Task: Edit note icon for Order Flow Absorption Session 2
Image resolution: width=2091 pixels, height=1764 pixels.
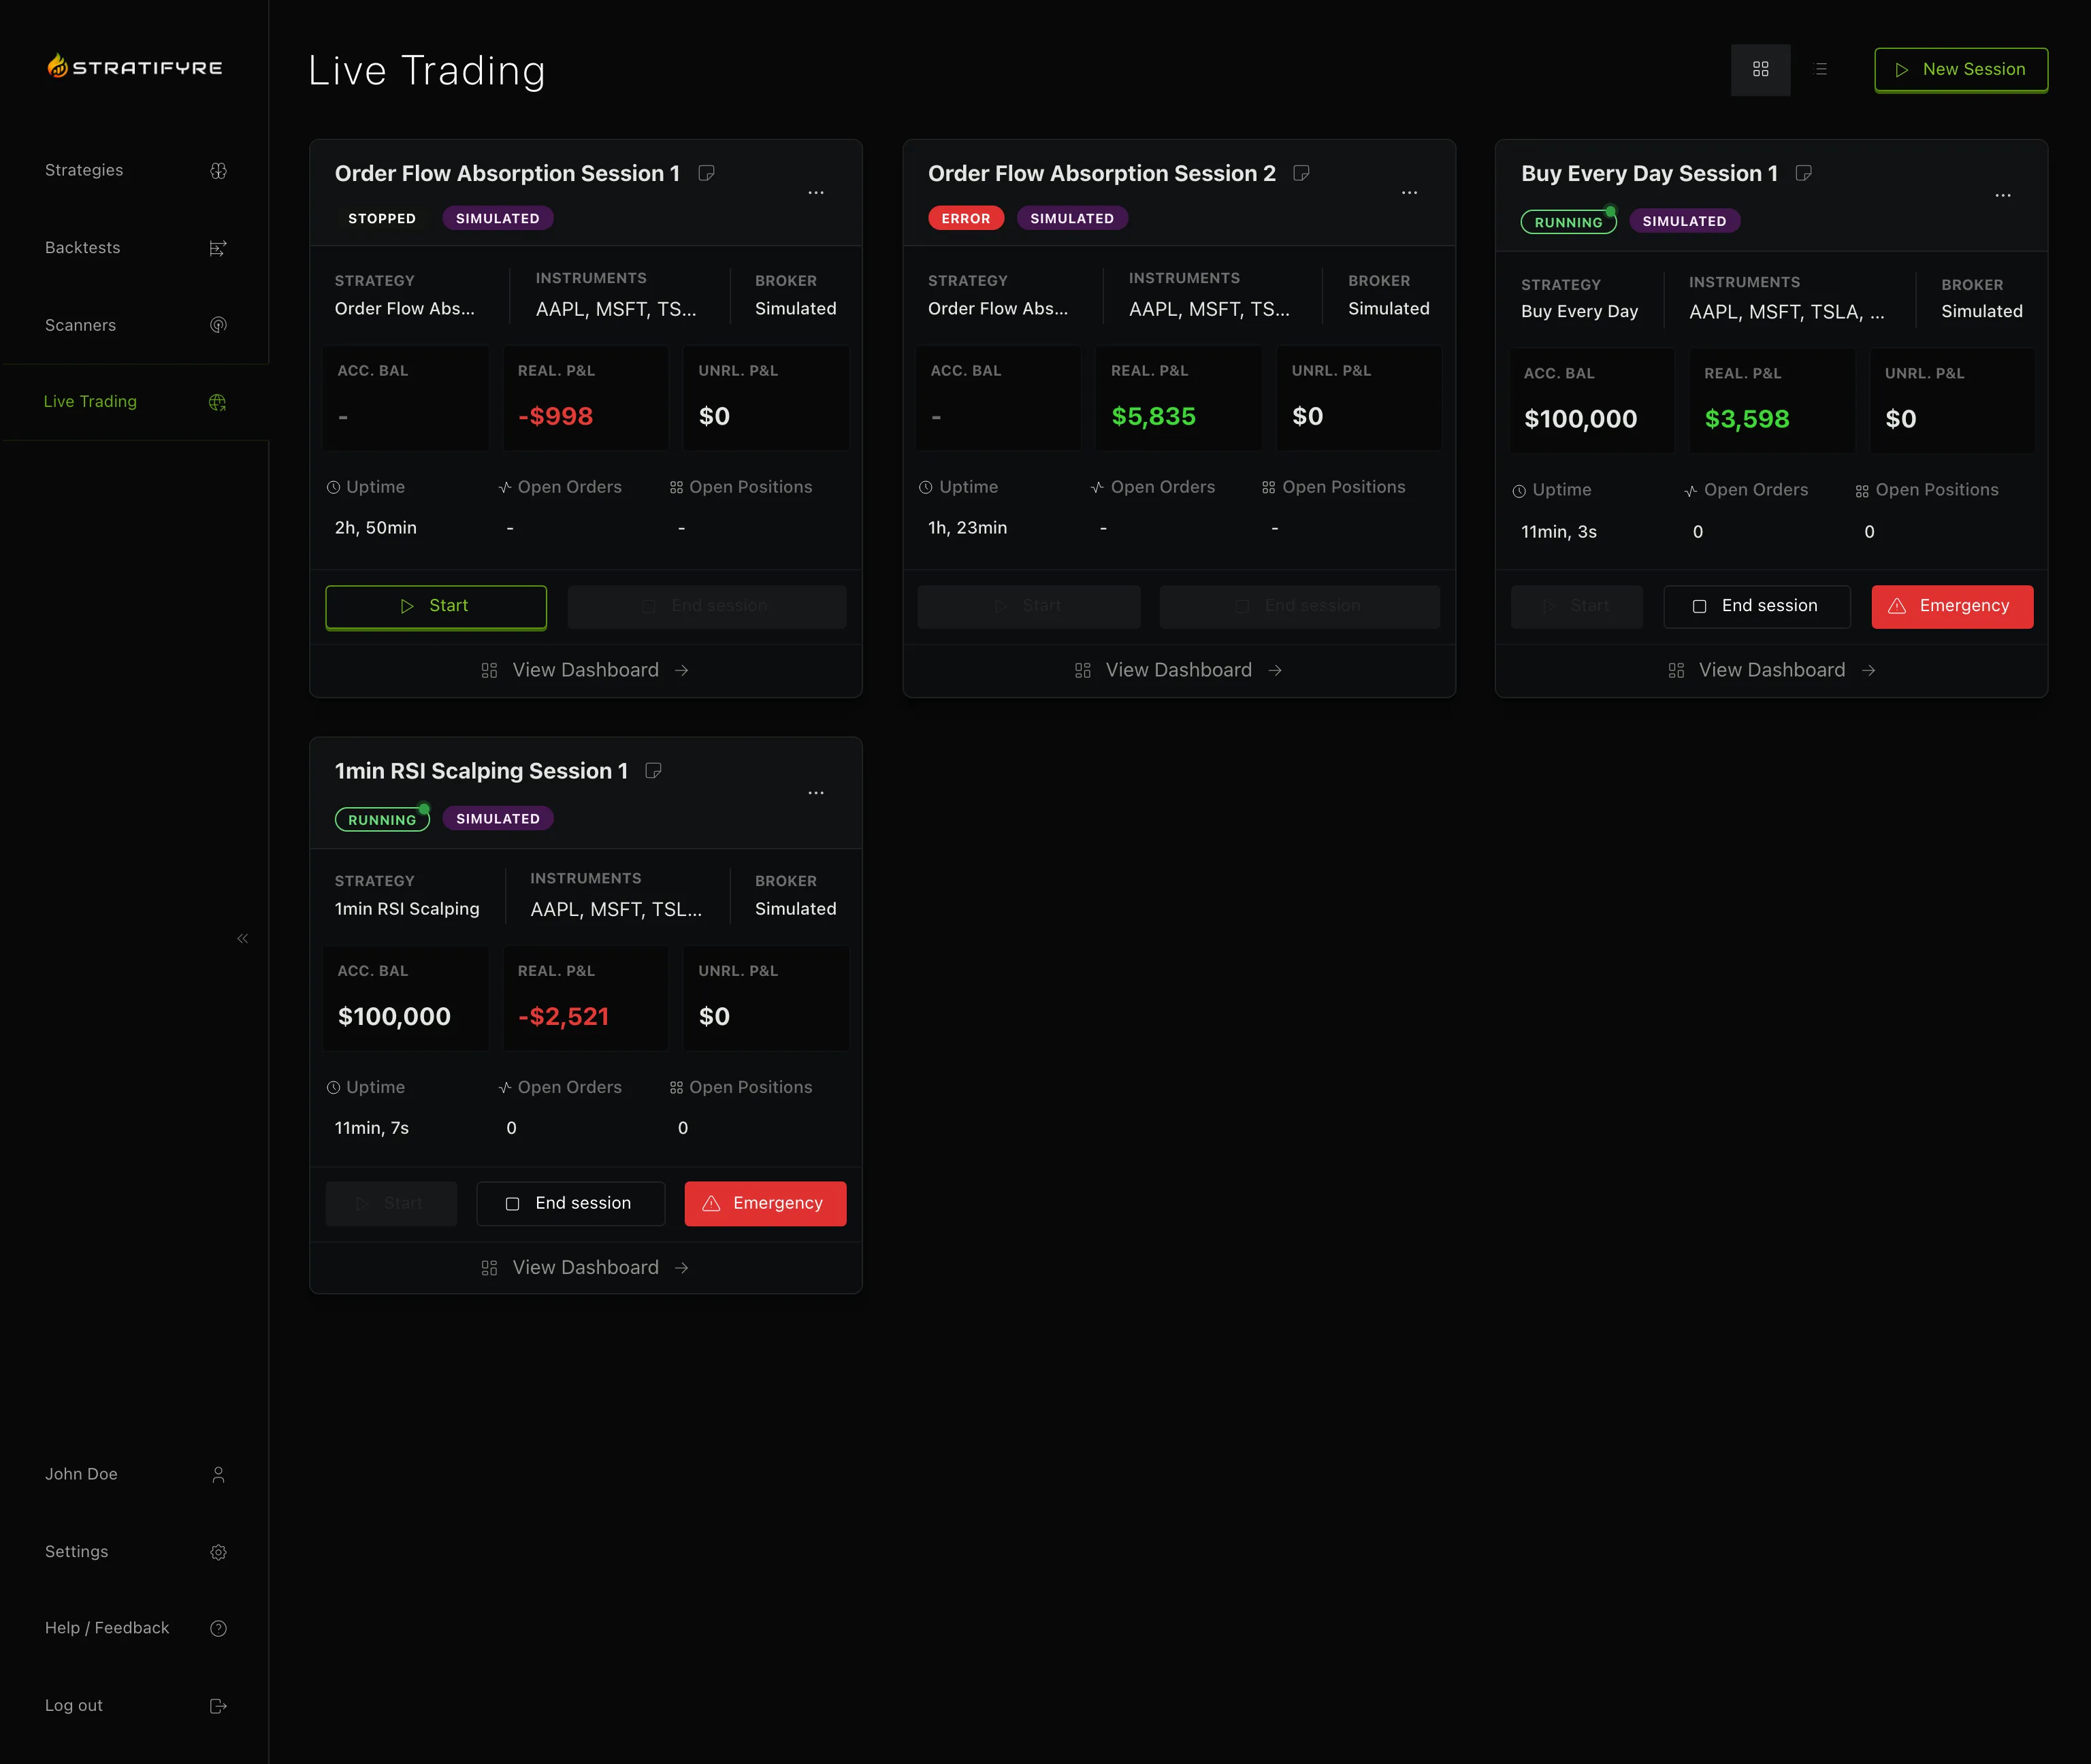Action: (x=1301, y=173)
